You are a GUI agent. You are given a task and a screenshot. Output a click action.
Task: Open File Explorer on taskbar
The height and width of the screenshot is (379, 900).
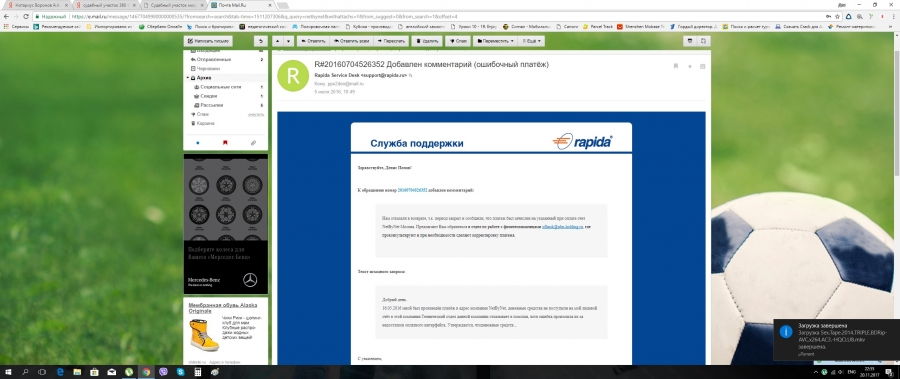pos(77,372)
